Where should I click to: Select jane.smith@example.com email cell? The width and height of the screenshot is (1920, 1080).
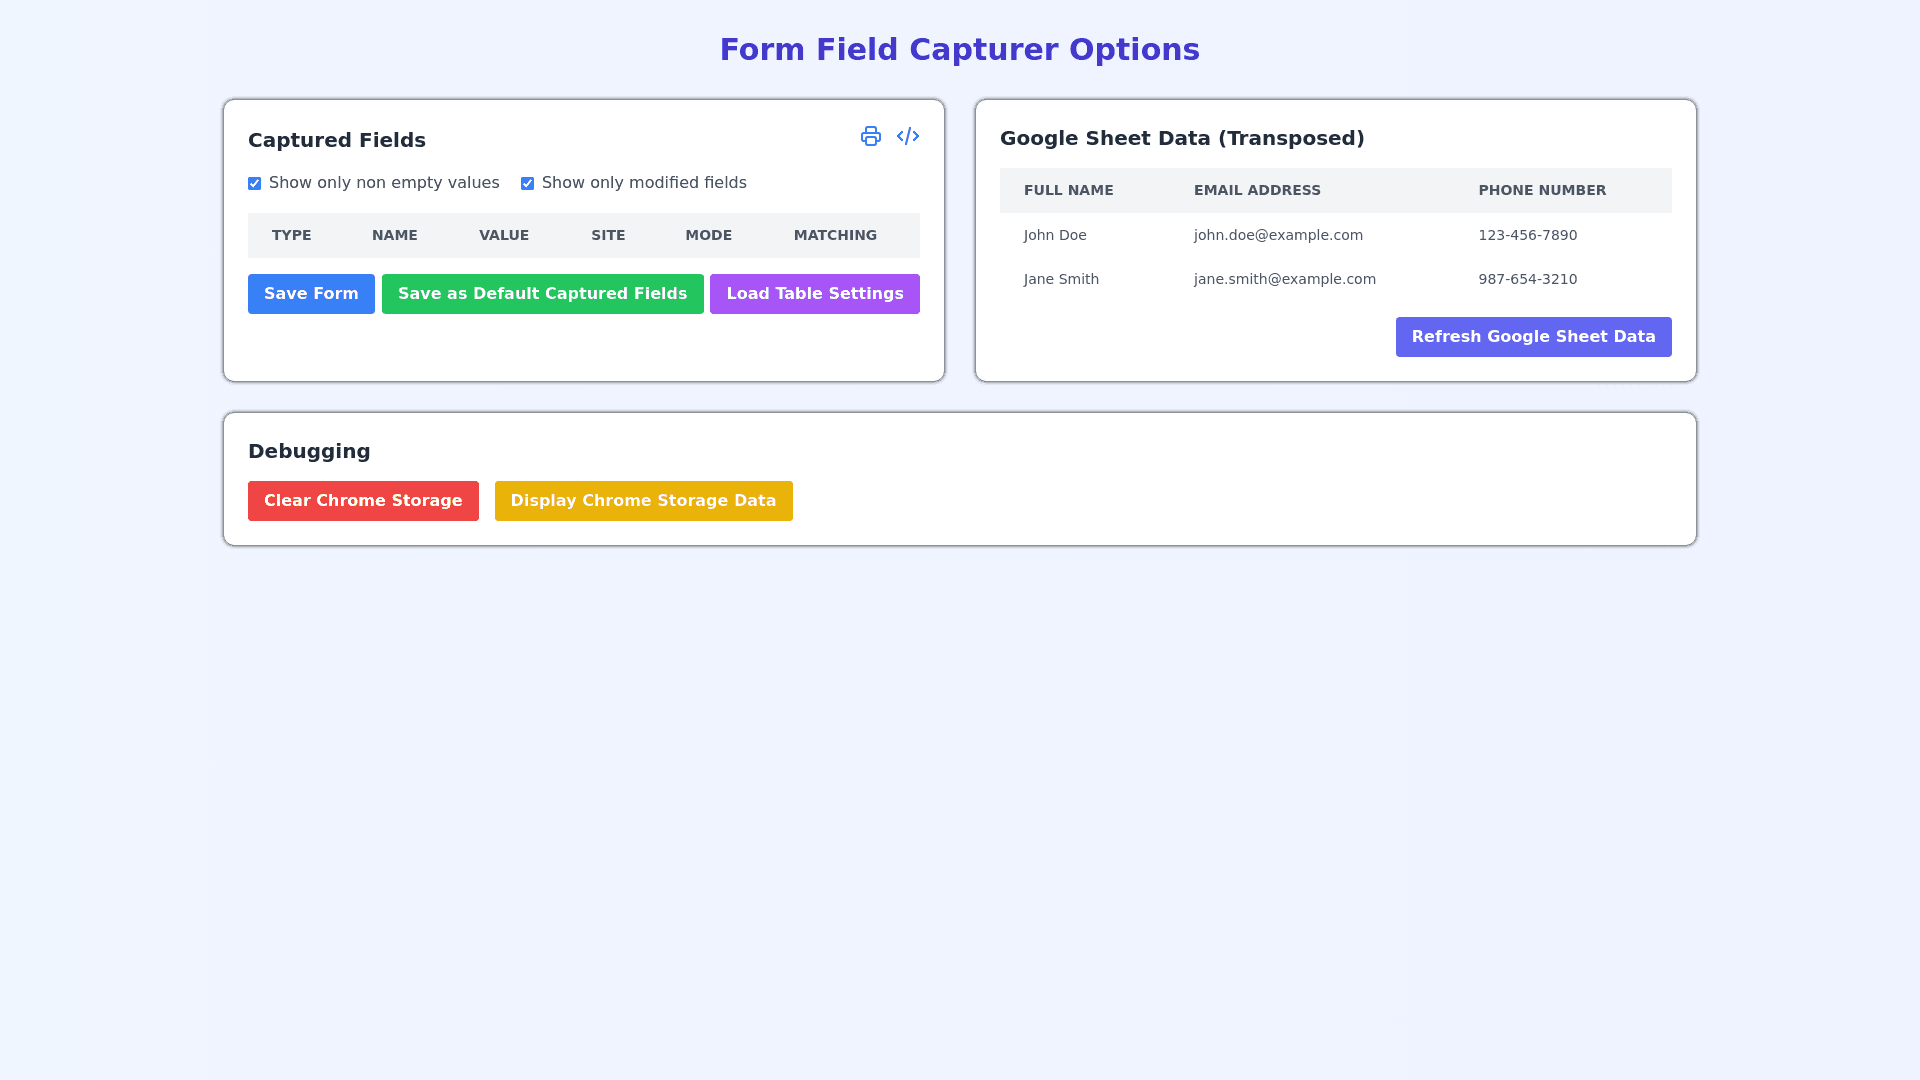coord(1284,280)
